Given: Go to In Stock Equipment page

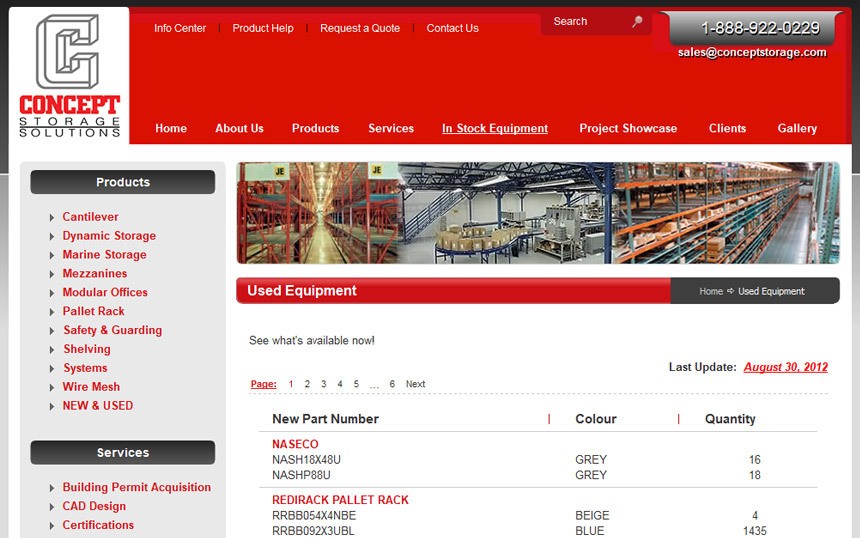Looking at the screenshot, I should (x=495, y=128).
